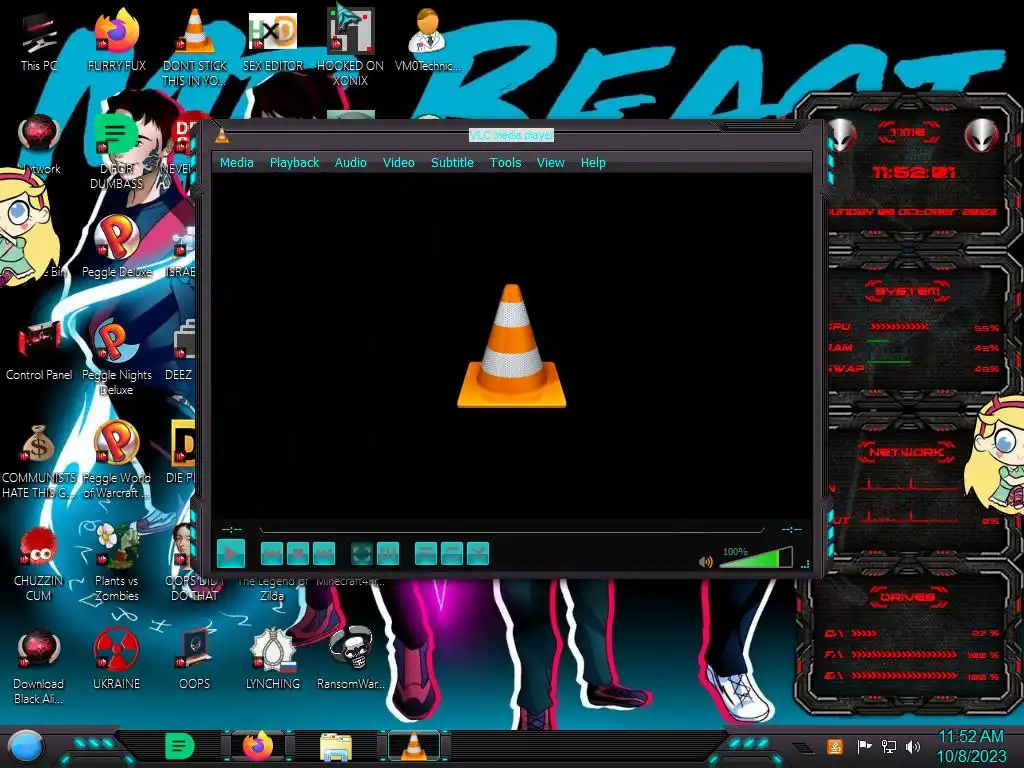Adjust the VLC volume slider

pos(756,558)
